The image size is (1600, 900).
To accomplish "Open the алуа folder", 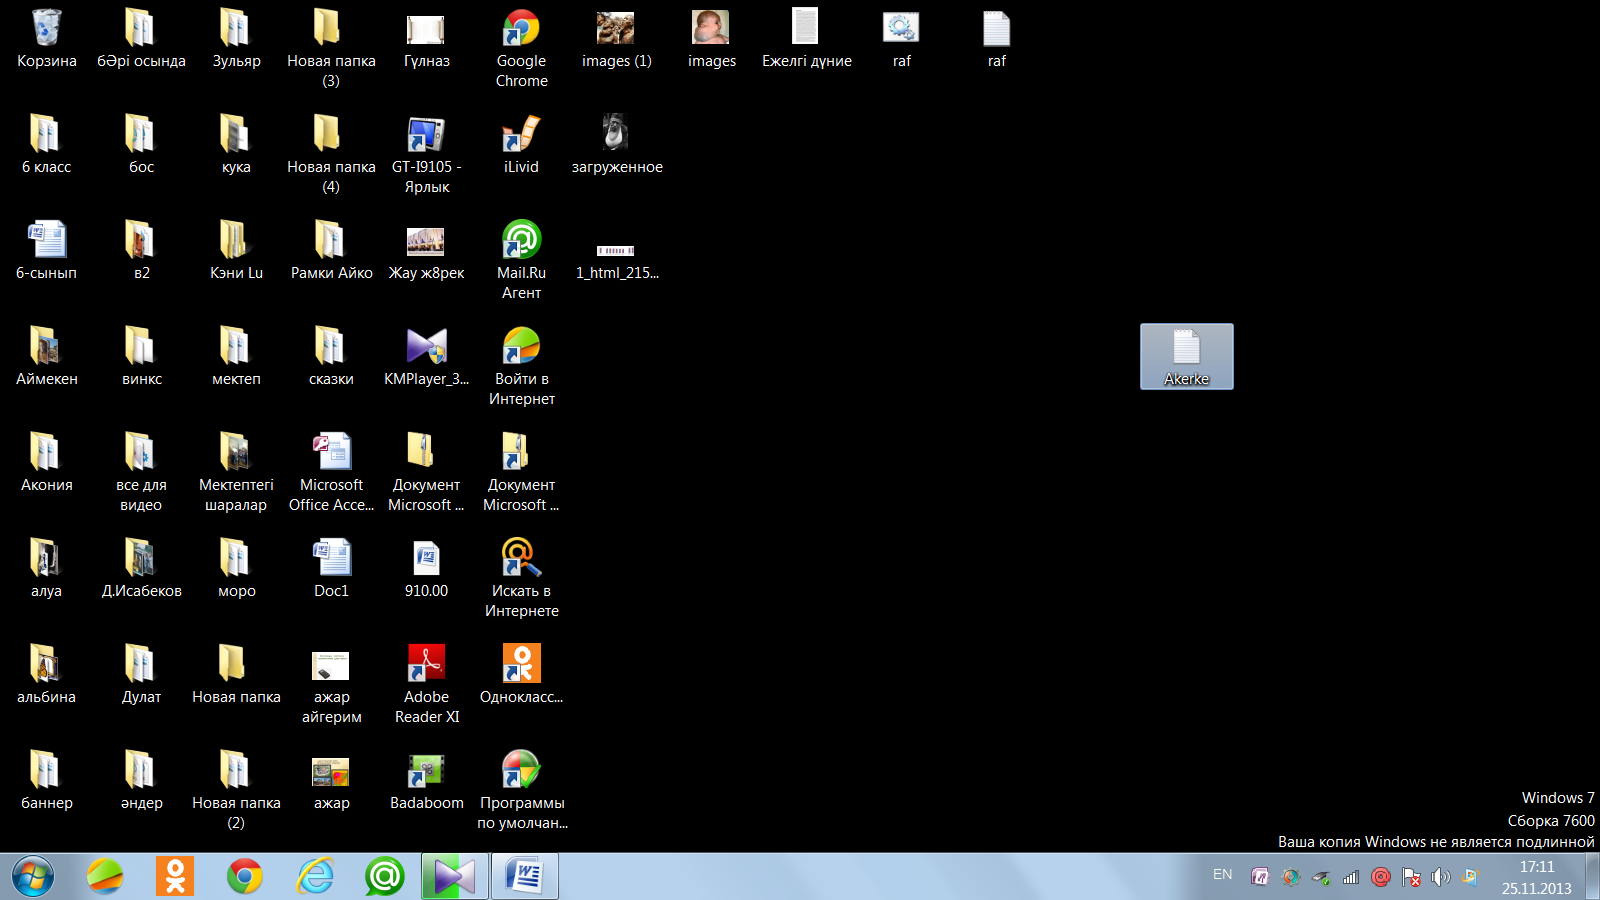I will tap(46, 570).
